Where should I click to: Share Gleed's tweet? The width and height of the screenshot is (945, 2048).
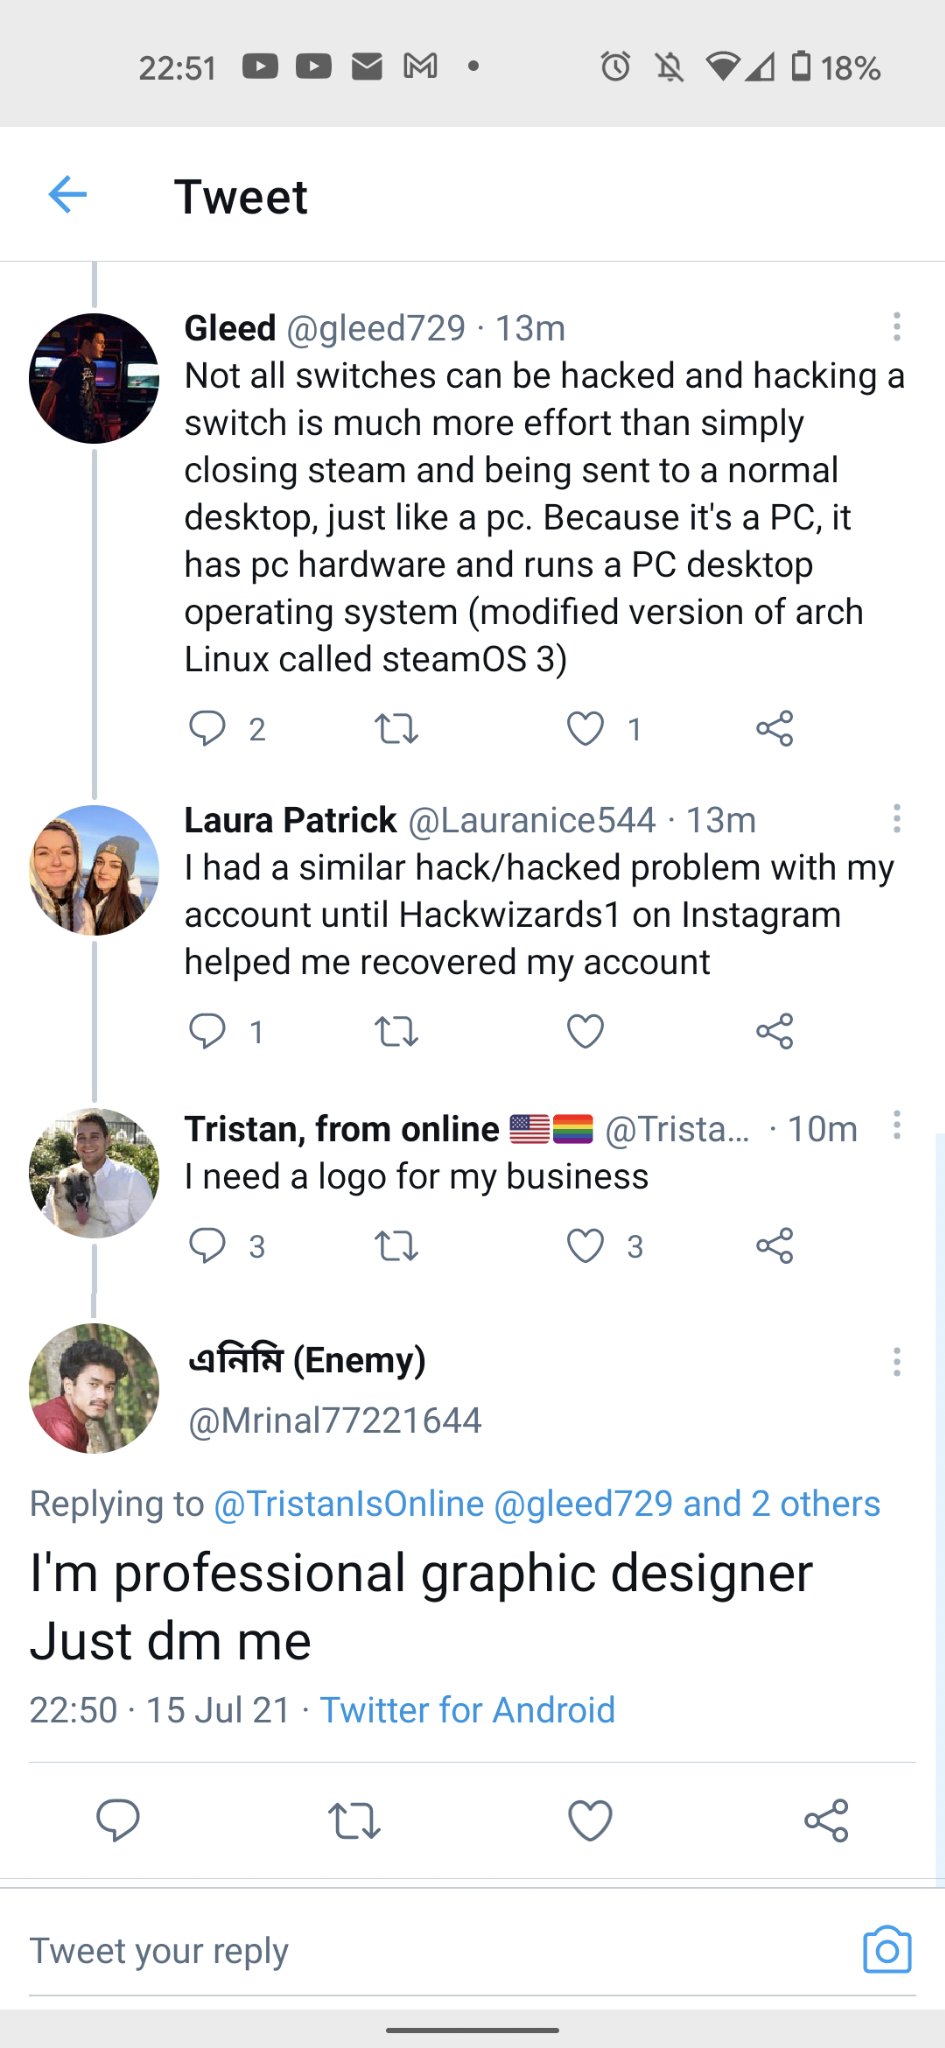click(775, 729)
